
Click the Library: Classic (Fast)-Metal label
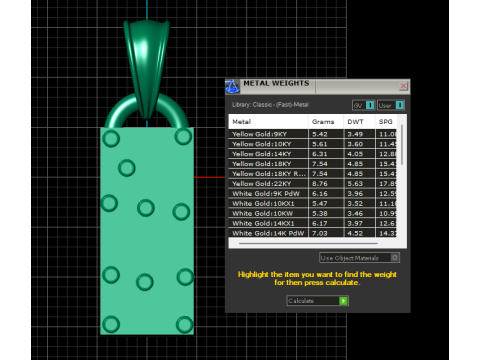[x=270, y=105]
